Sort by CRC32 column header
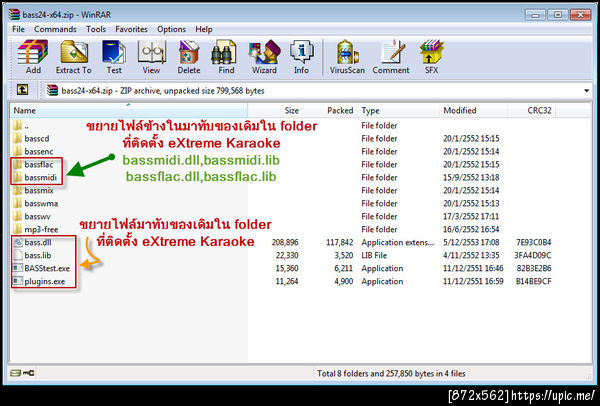This screenshot has width=600, height=406. point(532,111)
